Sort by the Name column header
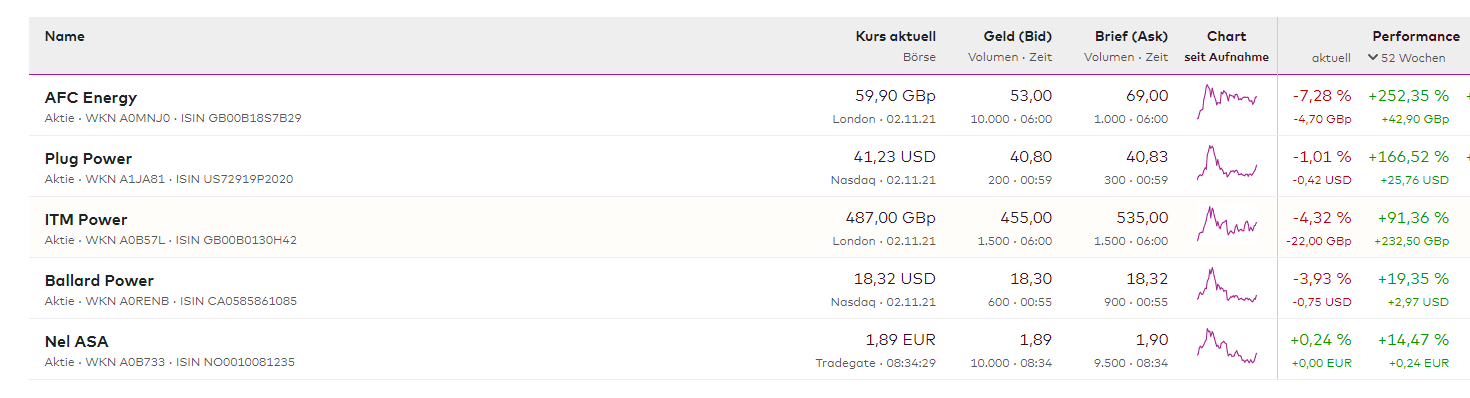The image size is (1470, 398). pyautogui.click(x=65, y=36)
